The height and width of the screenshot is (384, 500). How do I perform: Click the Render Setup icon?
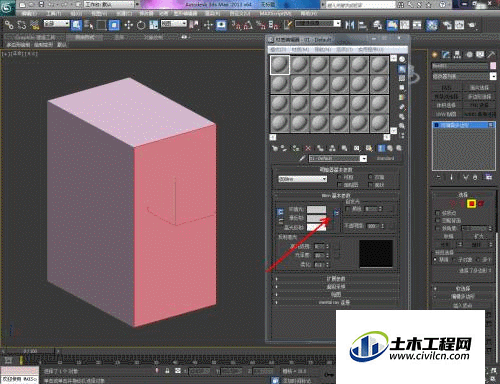coord(447,25)
